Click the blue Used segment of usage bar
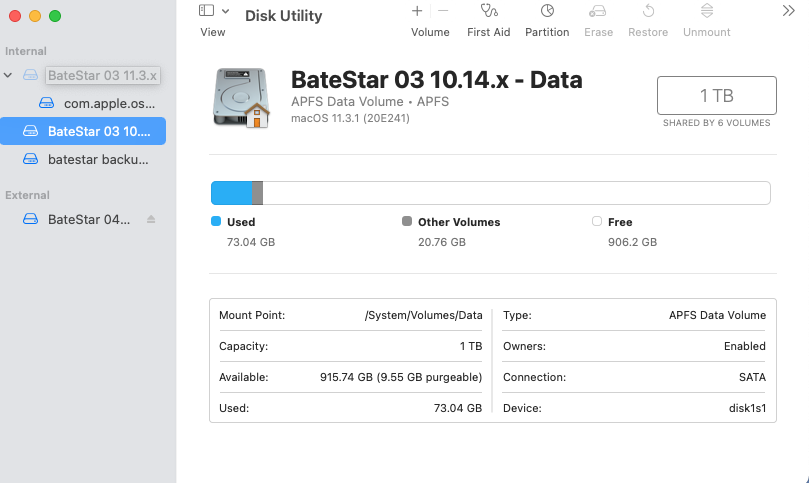 [232, 193]
